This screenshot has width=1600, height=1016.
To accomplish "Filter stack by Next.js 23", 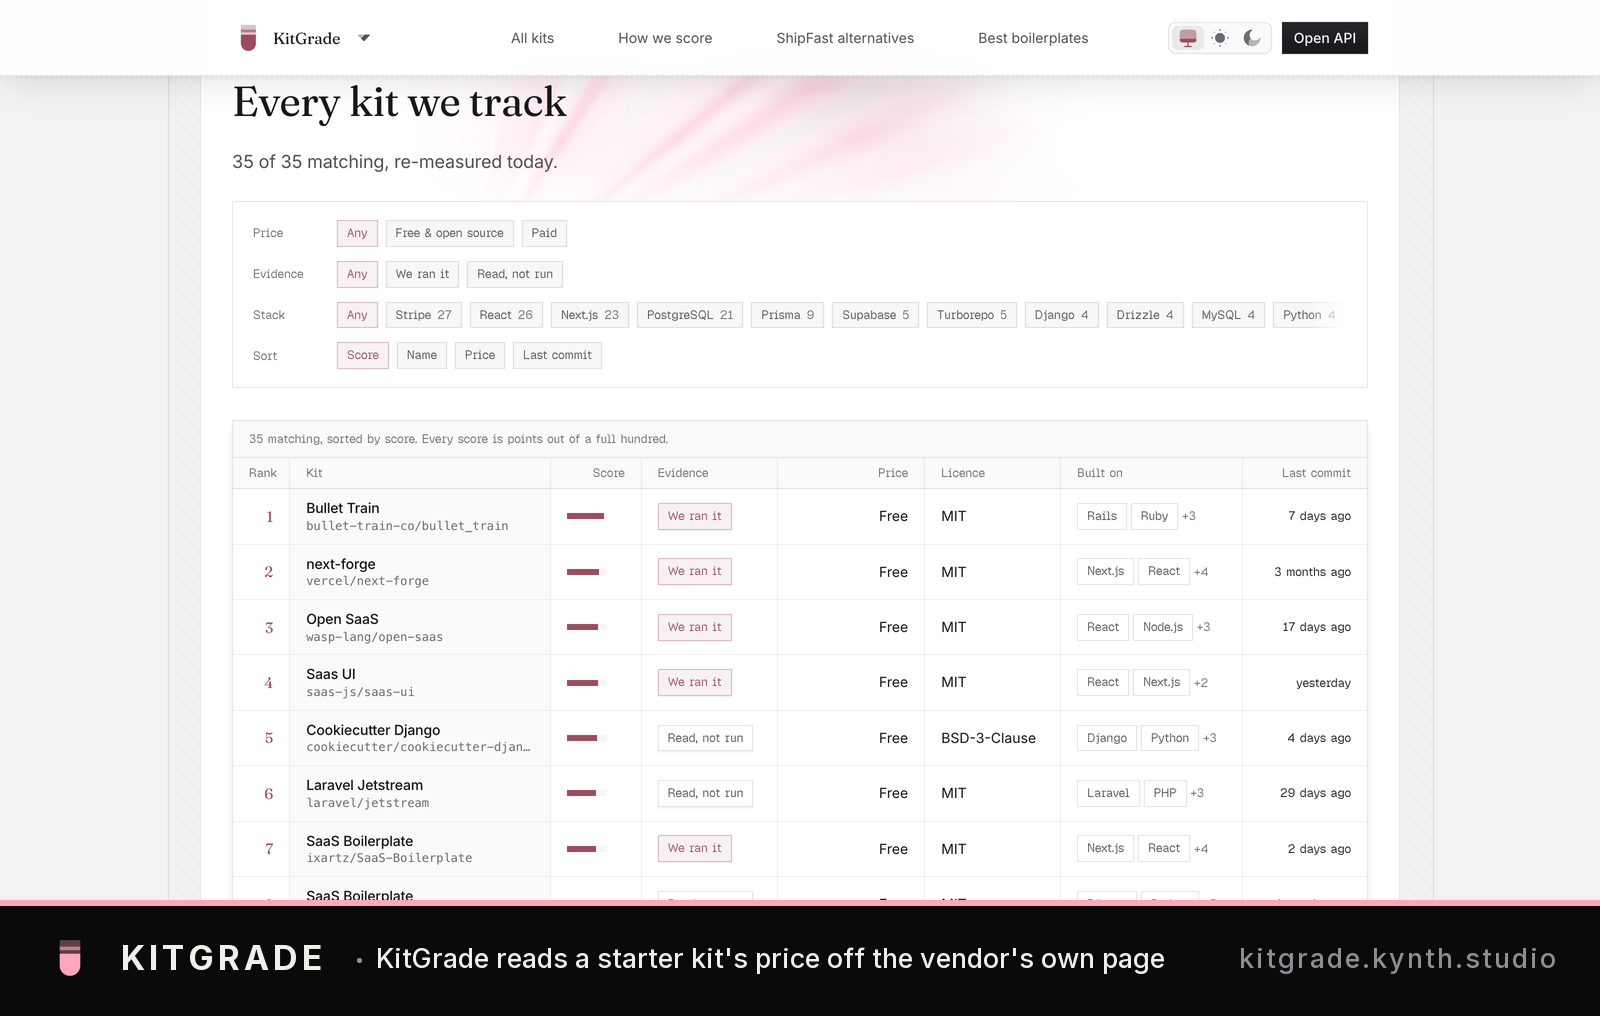I will click(x=590, y=315).
